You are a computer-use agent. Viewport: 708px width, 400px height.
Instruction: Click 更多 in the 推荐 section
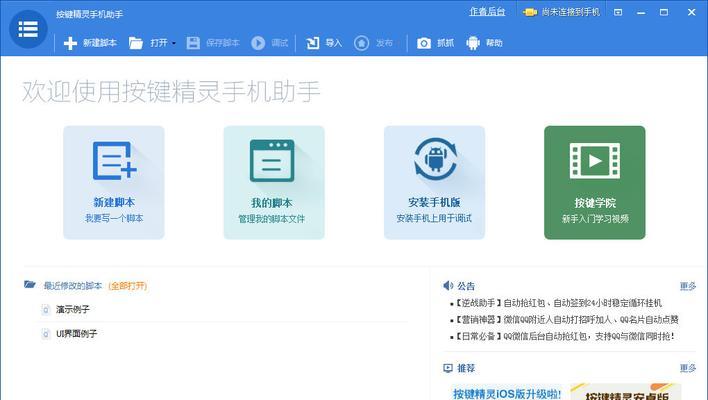click(688, 368)
